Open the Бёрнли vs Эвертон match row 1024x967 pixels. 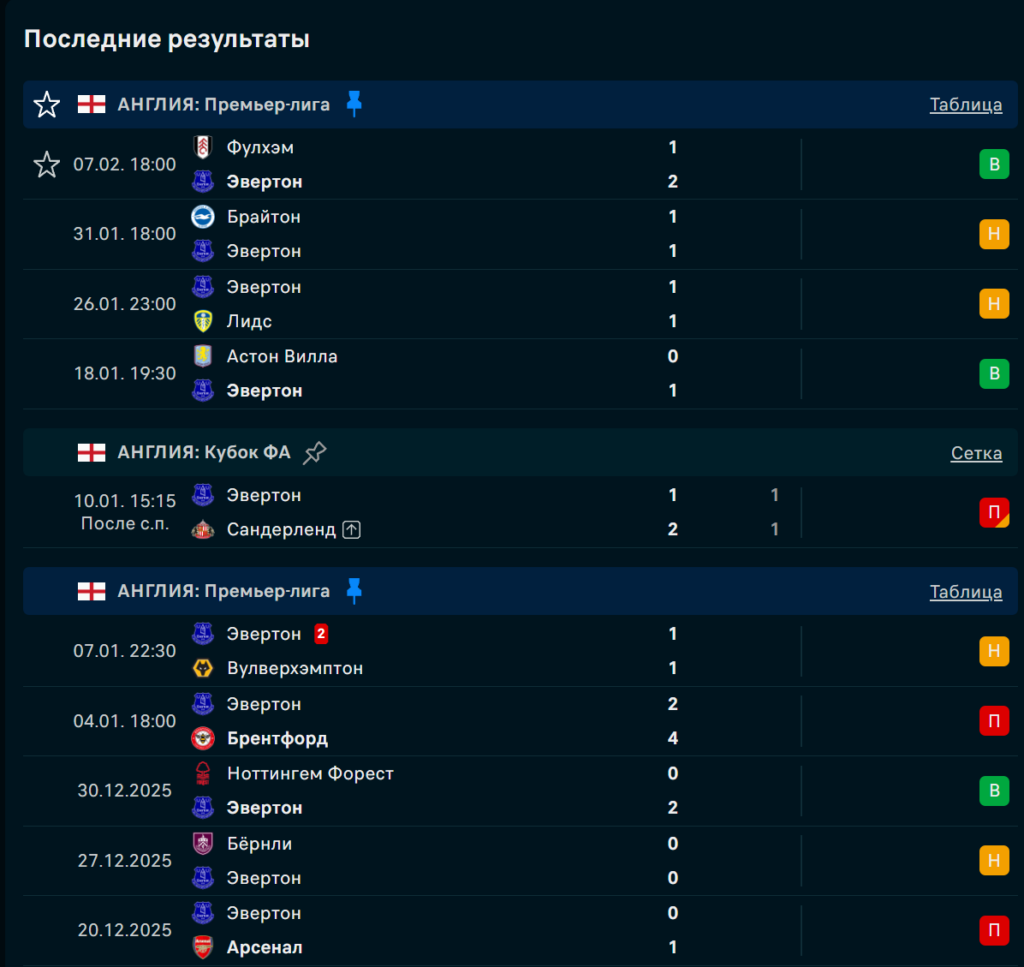click(x=450, y=860)
